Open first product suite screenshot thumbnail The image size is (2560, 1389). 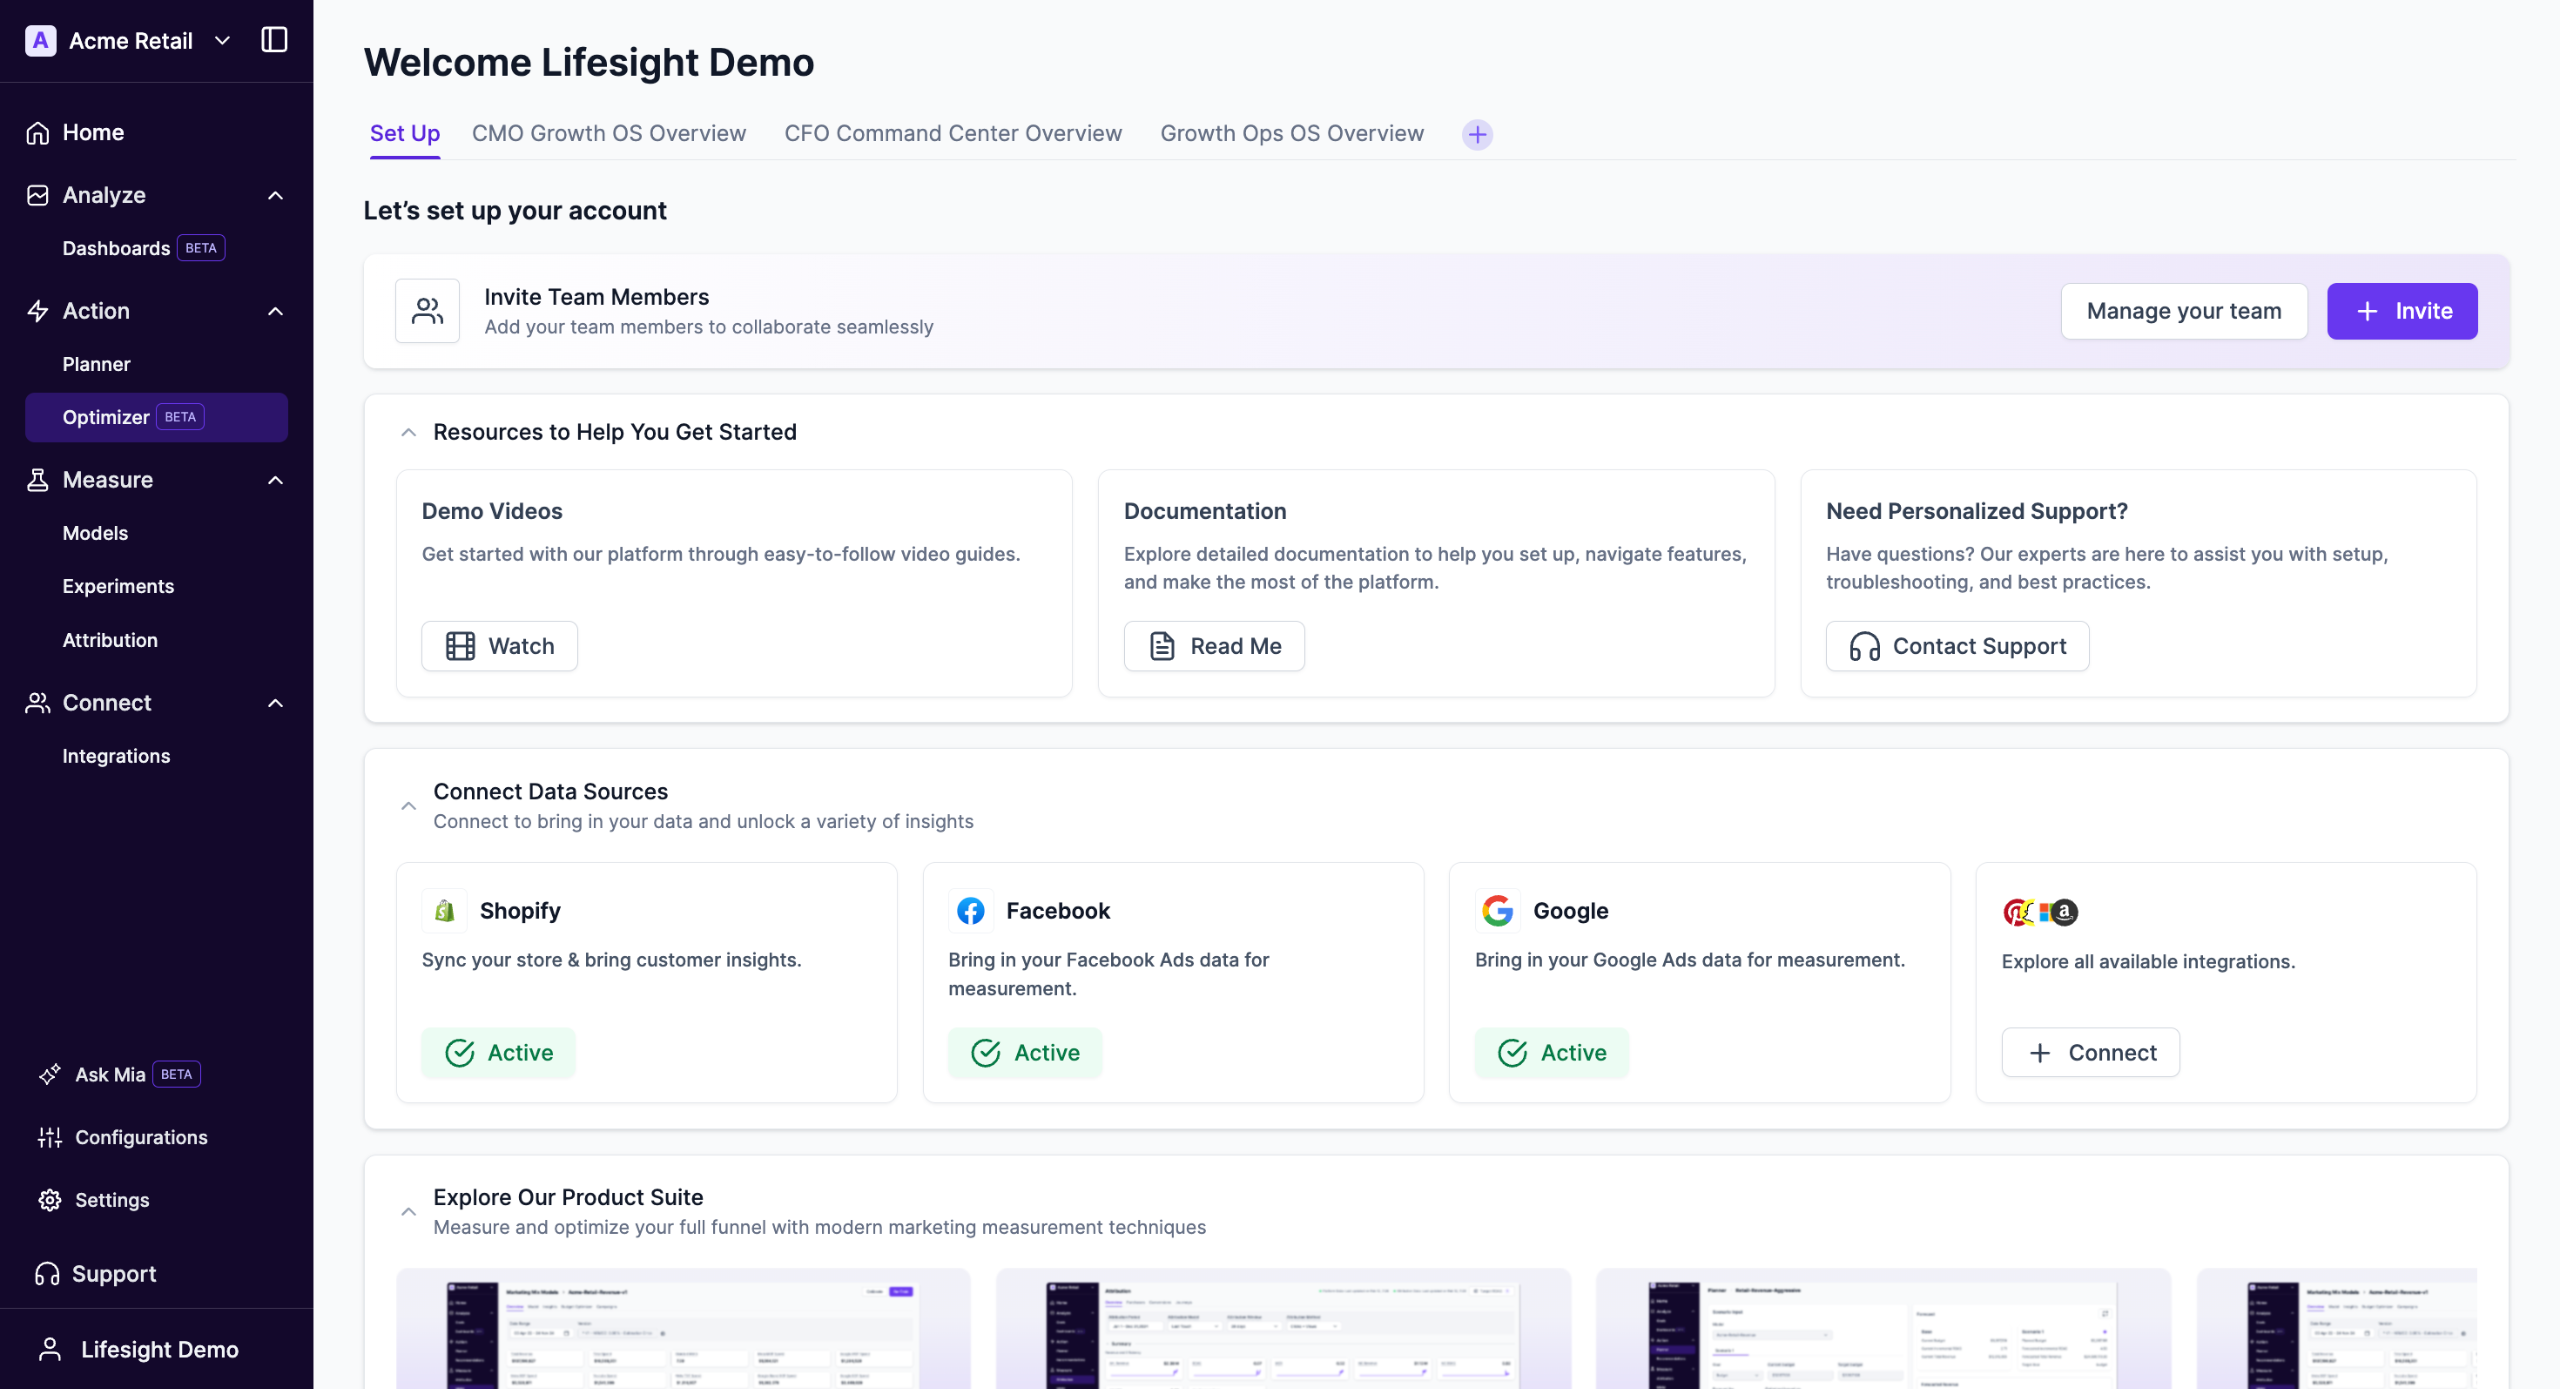click(x=683, y=1329)
